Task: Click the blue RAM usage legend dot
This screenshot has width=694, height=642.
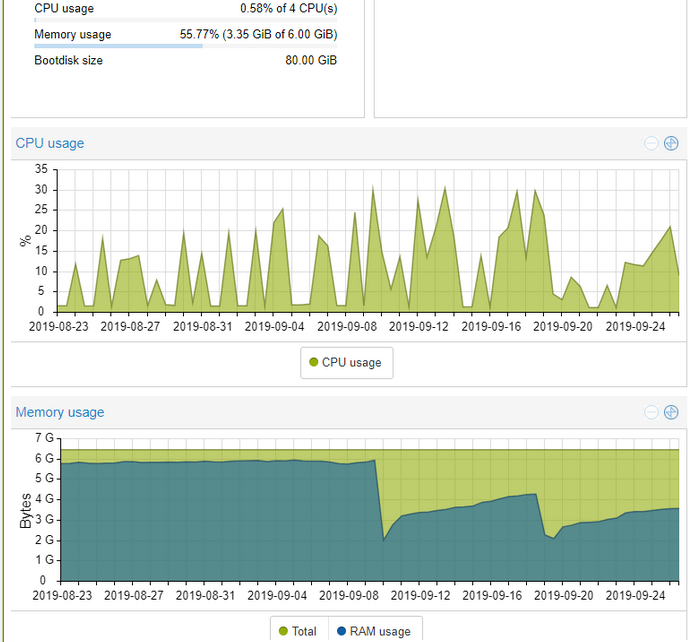Action: 341,631
